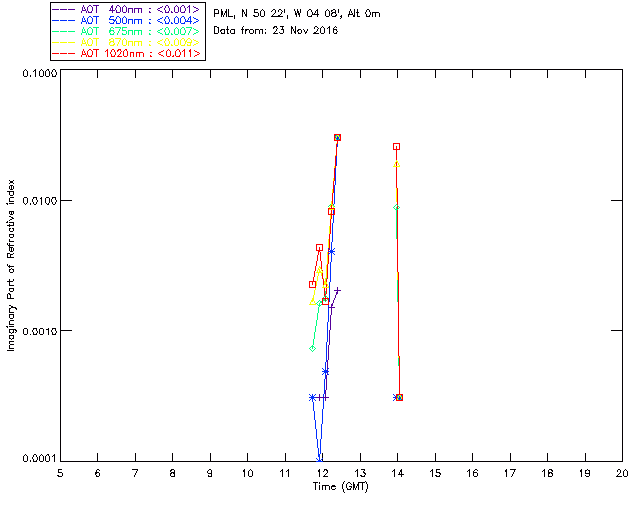640x512 pixels.
Task: Click the green diamond marker at 14 GMT
Action: (x=396, y=208)
